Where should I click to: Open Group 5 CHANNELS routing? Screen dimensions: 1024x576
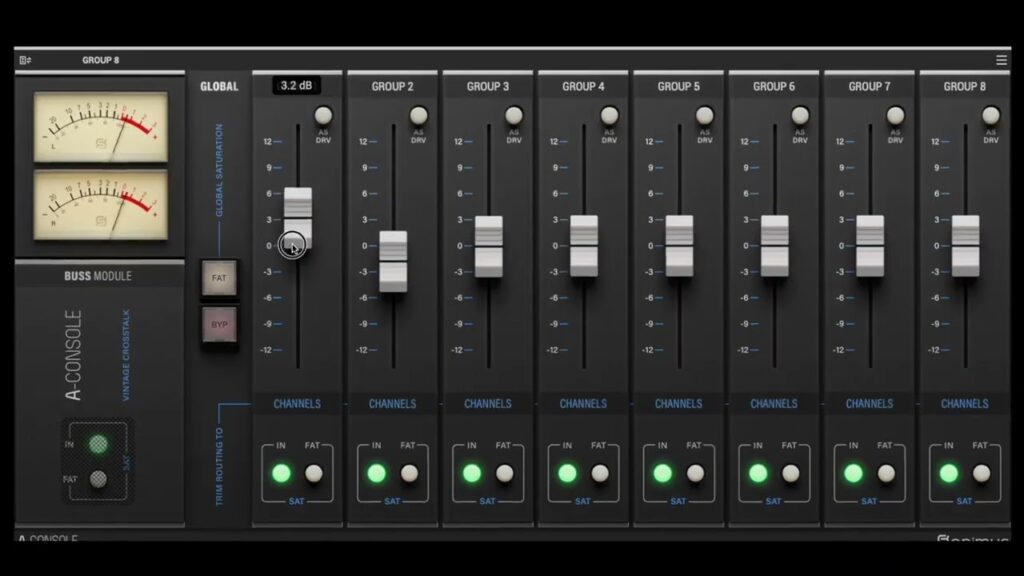pyautogui.click(x=679, y=404)
